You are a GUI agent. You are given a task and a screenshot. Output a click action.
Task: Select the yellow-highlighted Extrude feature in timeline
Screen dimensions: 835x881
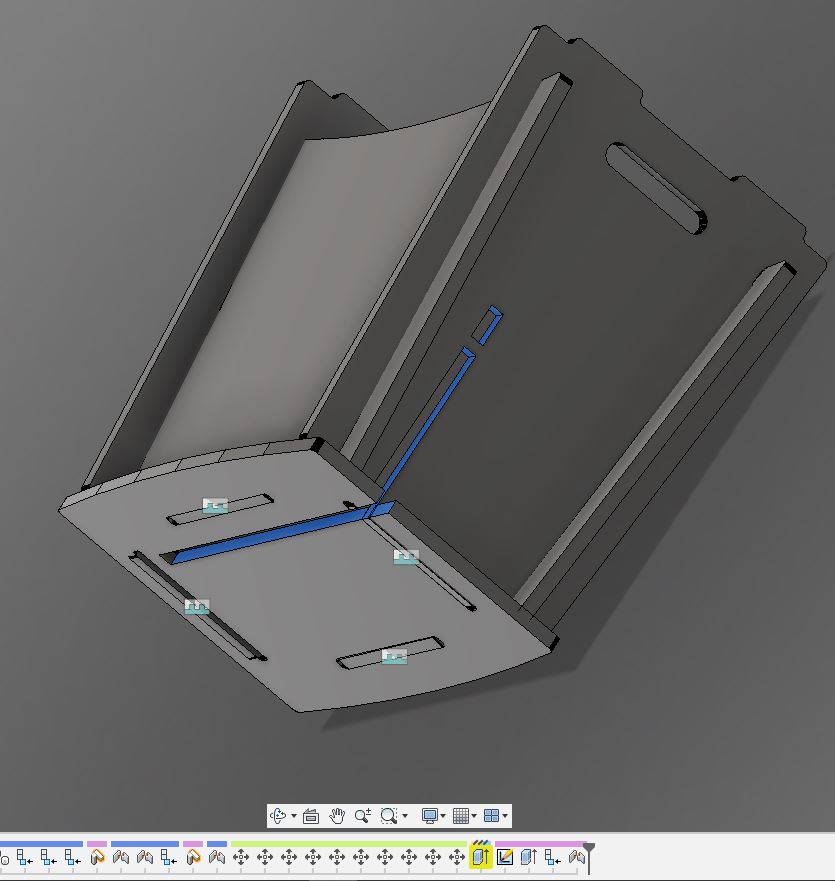coord(481,857)
